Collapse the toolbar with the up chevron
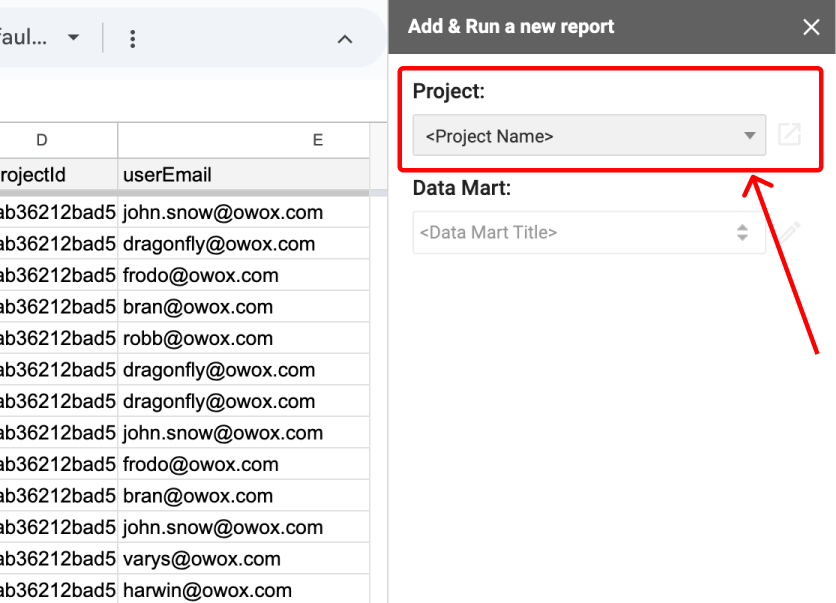836x603 pixels. (345, 39)
